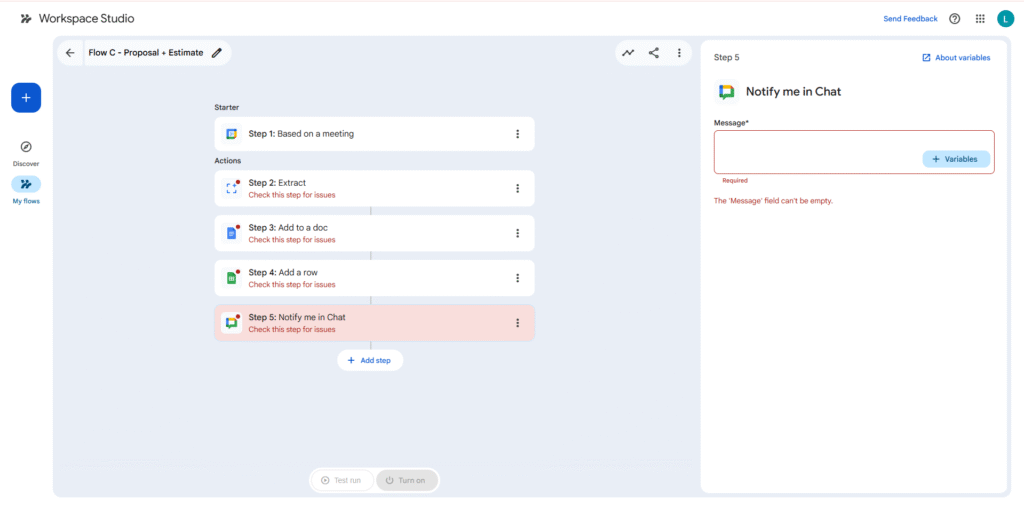Open the flow activity chart icon
The height and width of the screenshot is (507, 1024).
pos(628,53)
